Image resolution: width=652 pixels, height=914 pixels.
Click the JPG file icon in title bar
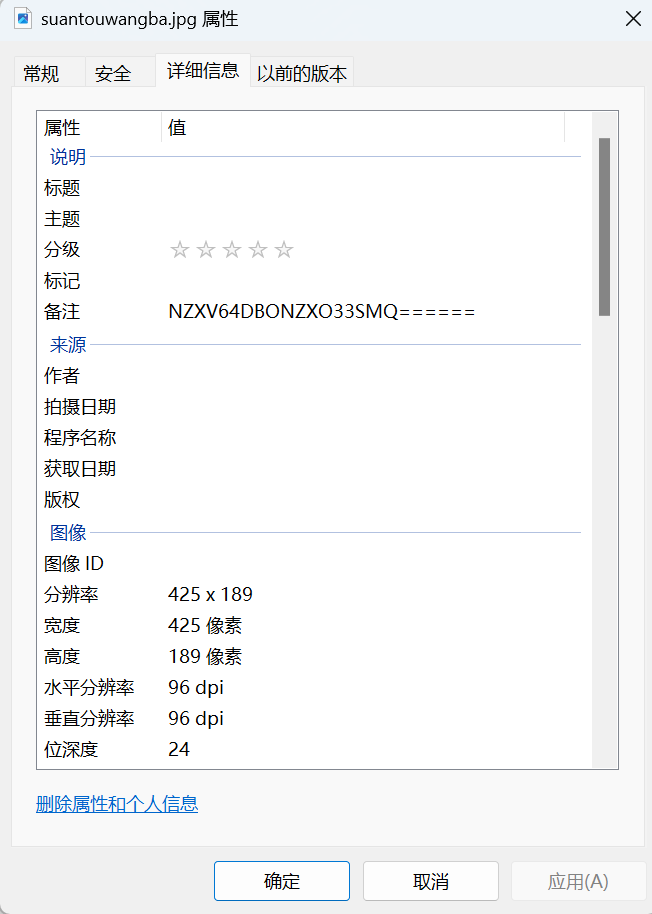(x=23, y=19)
